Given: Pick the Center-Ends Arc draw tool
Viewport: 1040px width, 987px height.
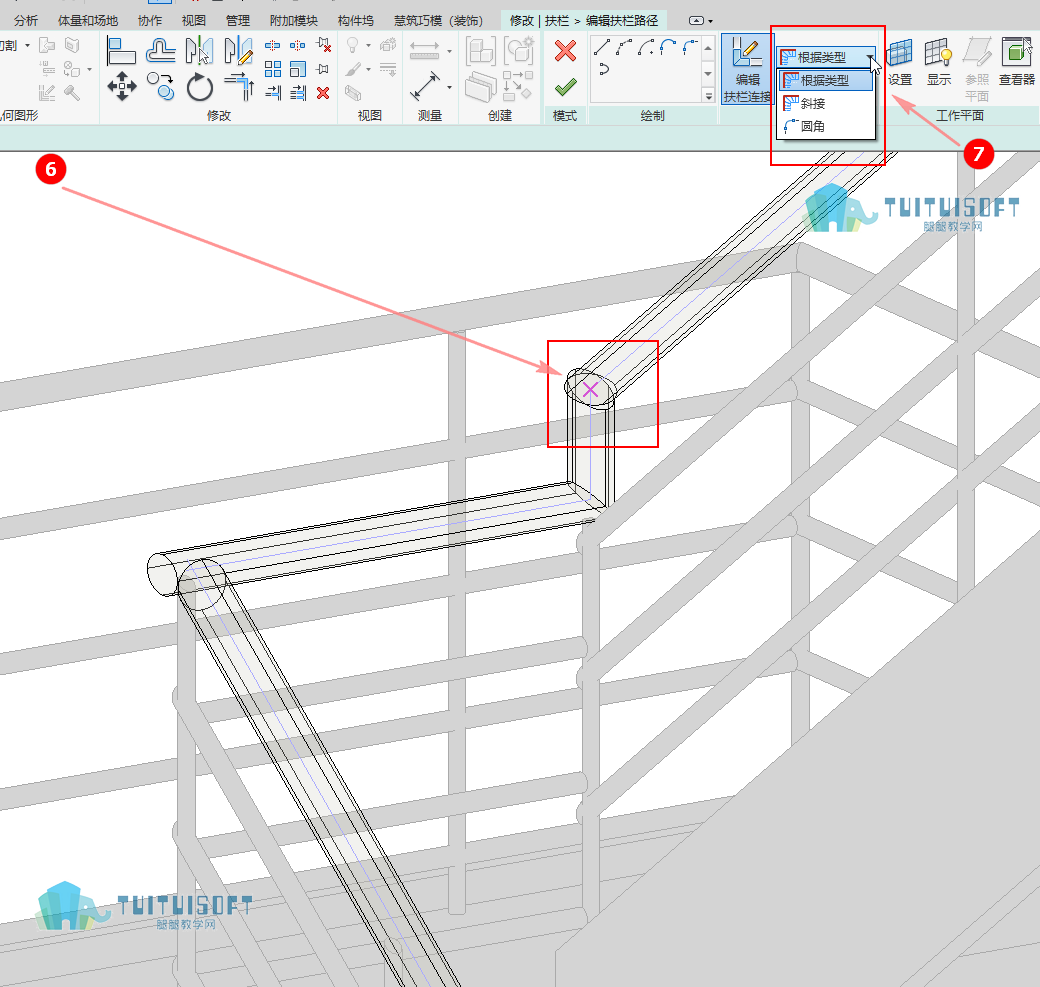Looking at the screenshot, I should pos(646,46).
